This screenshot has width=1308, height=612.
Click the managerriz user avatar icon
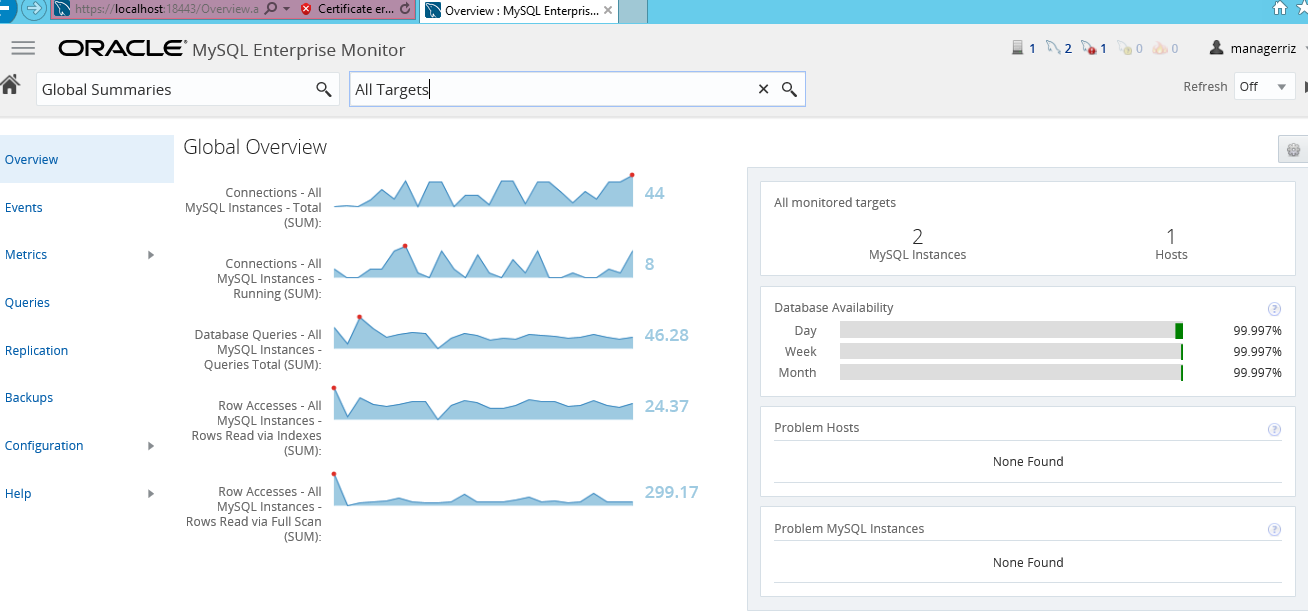(1217, 47)
